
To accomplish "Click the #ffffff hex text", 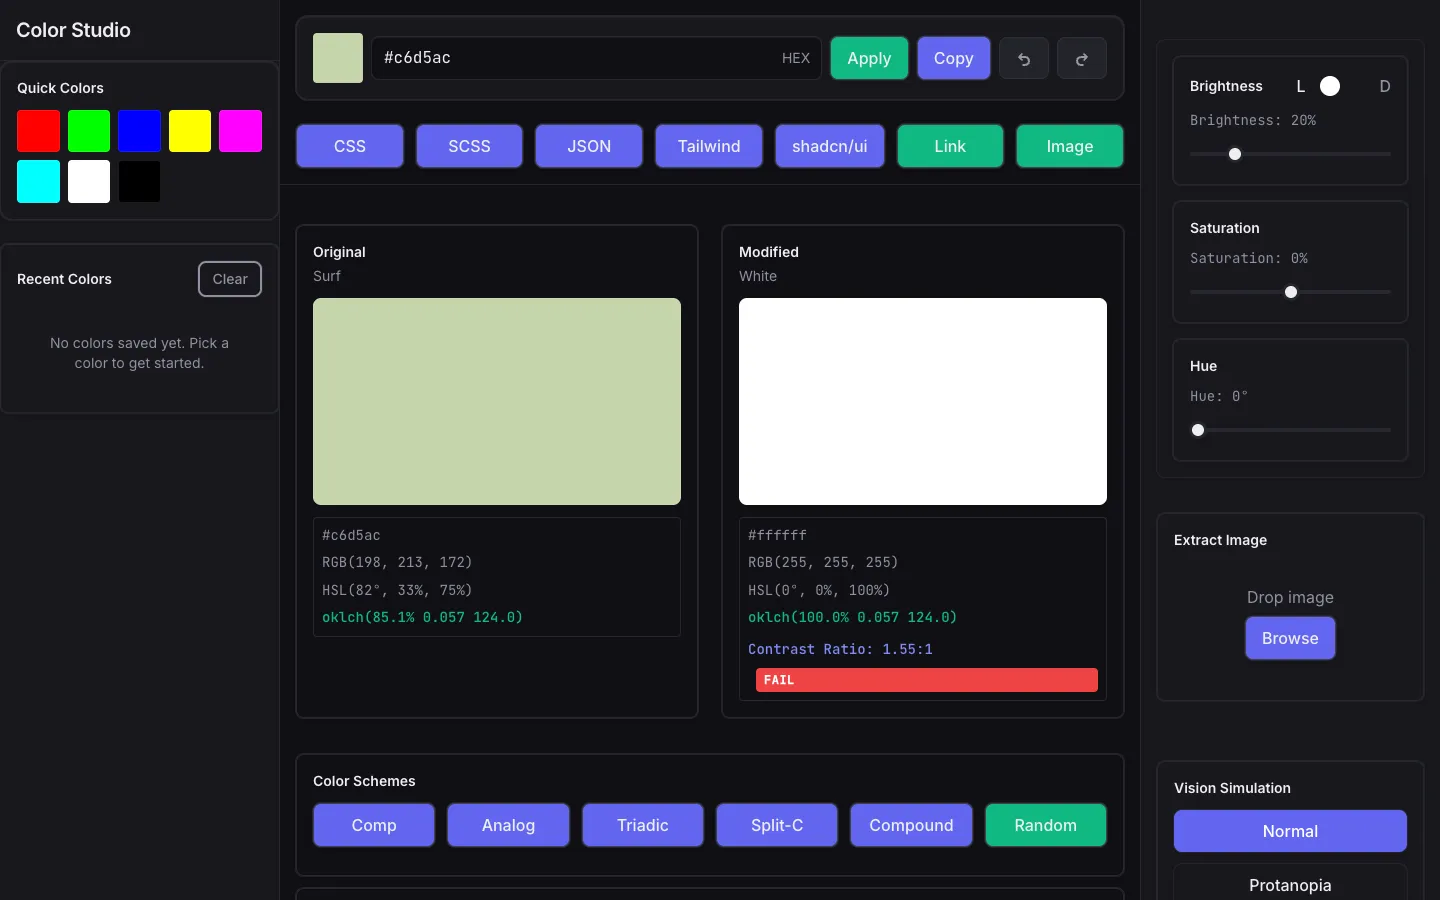I will coord(777,535).
